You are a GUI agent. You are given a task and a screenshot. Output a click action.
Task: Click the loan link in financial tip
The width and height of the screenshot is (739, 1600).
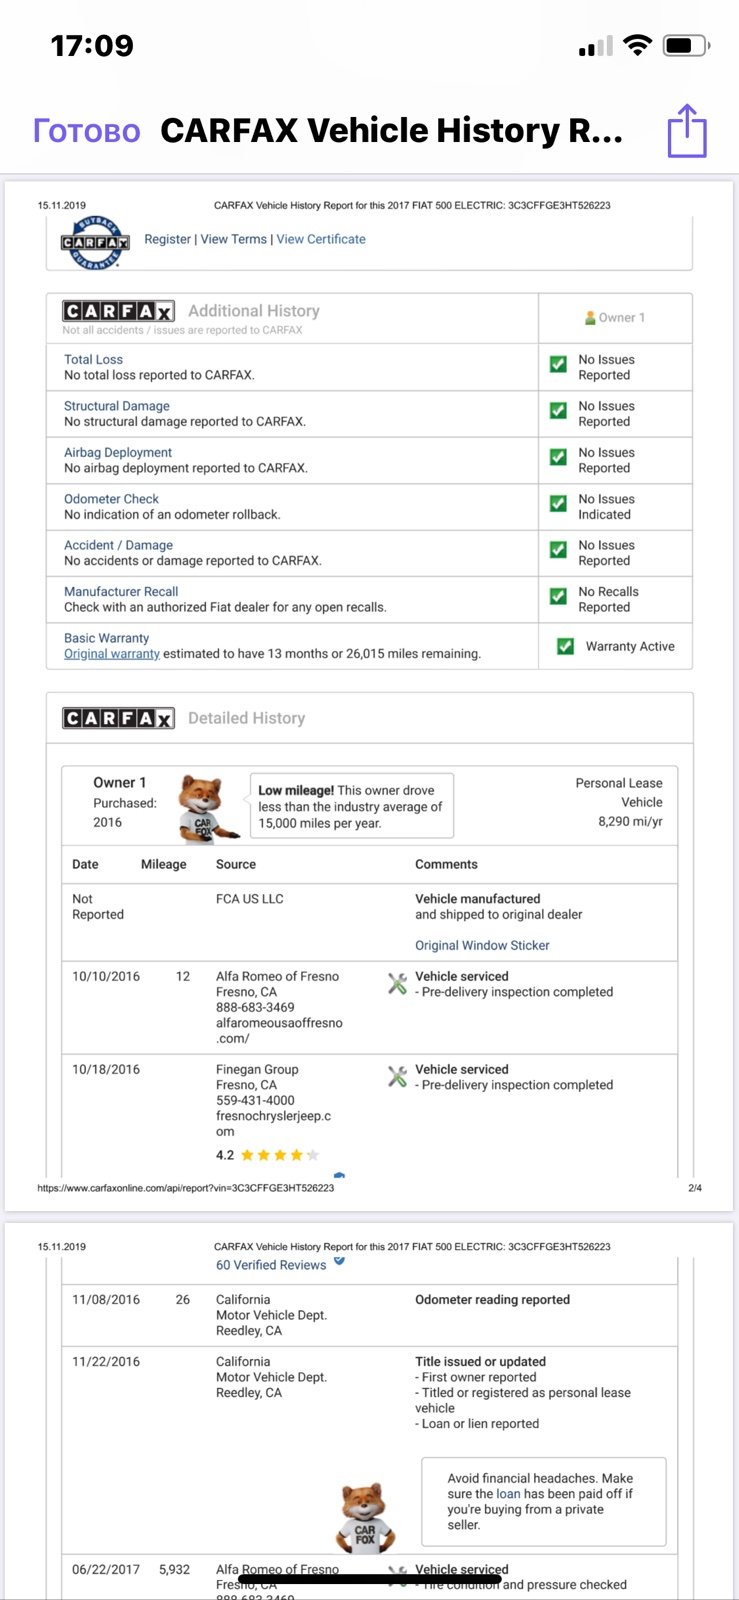point(508,1494)
